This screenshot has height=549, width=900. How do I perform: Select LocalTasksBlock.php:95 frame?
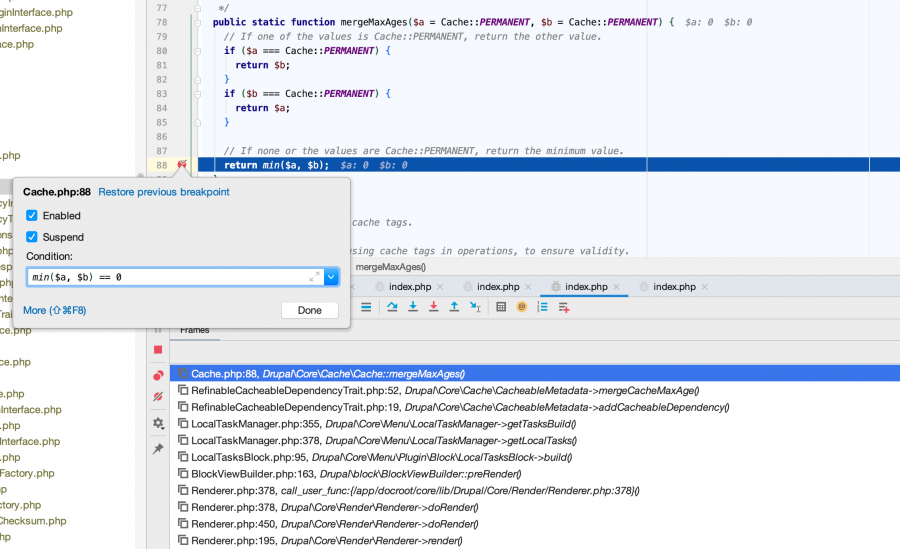point(534,457)
